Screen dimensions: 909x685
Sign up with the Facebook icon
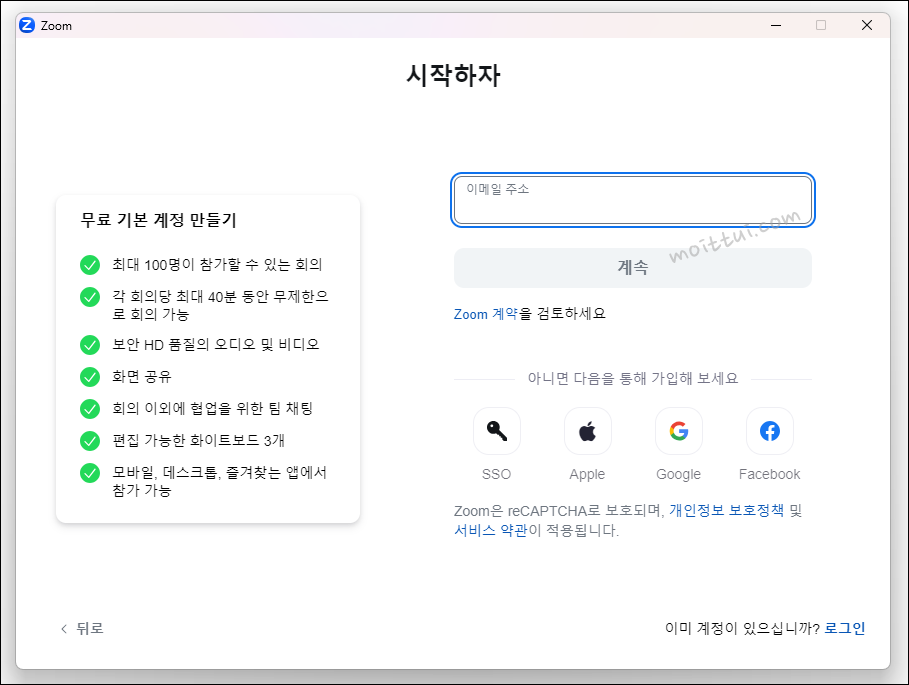tap(769, 431)
